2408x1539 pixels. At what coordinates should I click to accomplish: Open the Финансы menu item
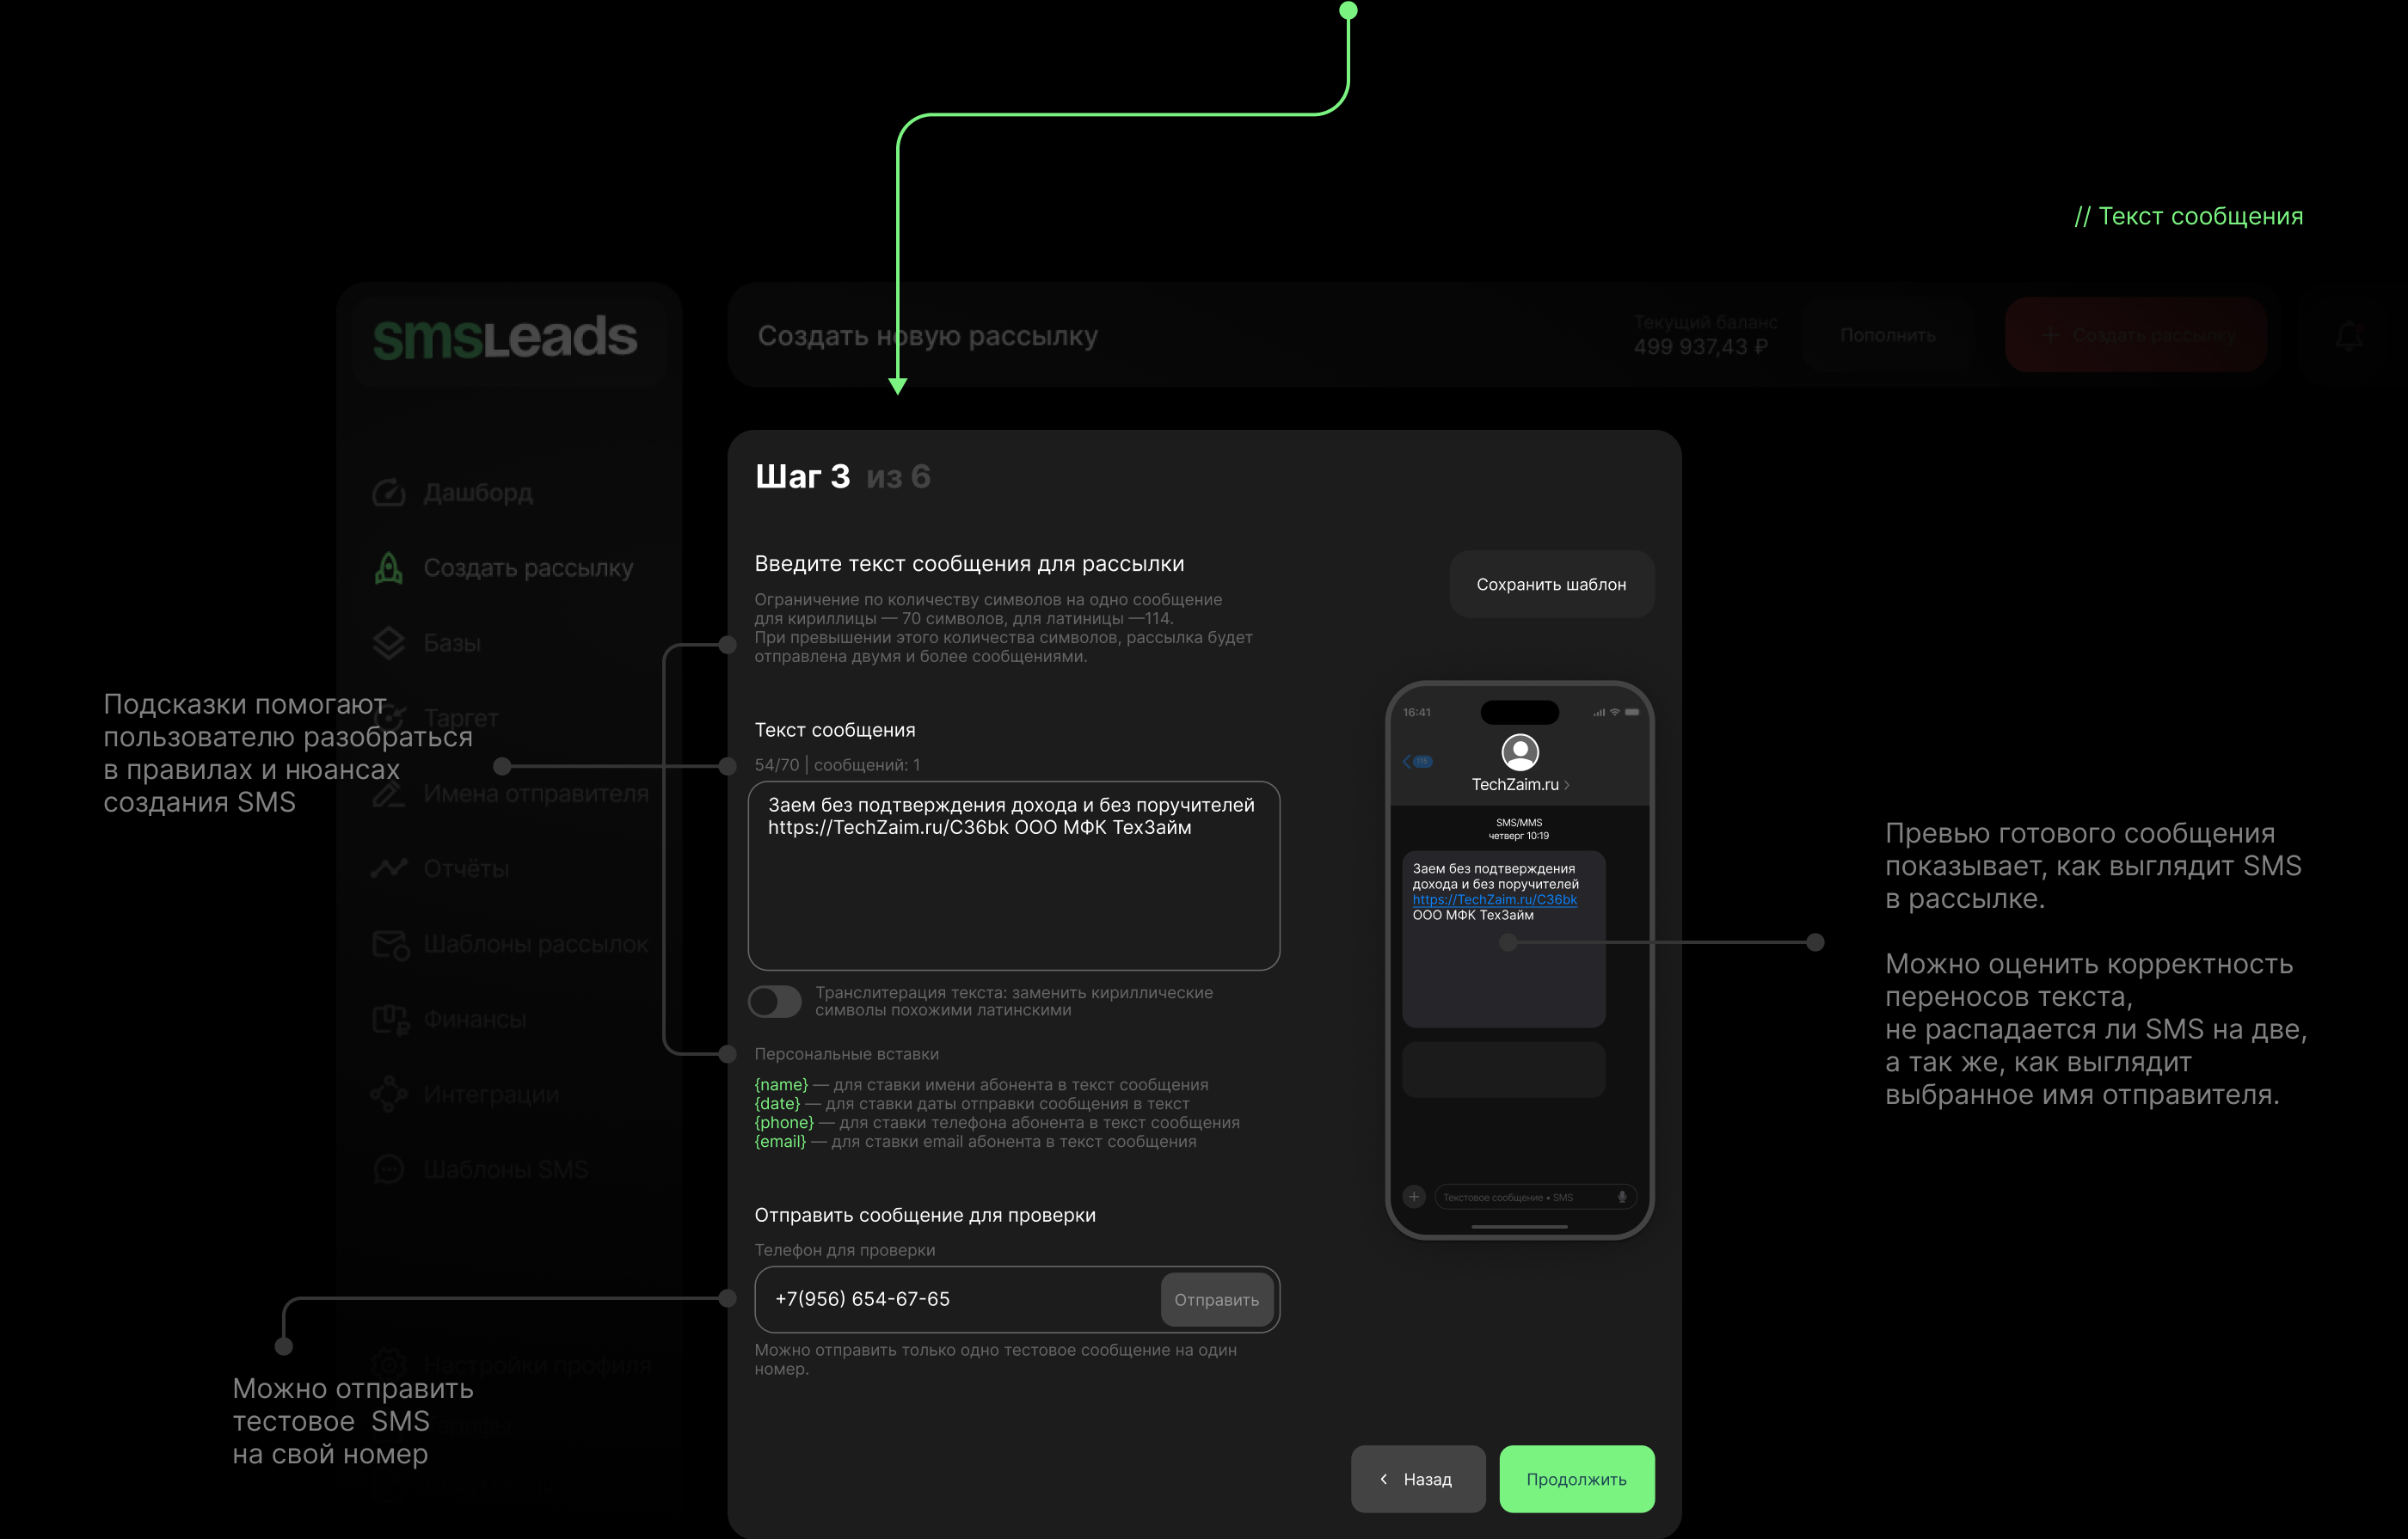(x=474, y=1019)
